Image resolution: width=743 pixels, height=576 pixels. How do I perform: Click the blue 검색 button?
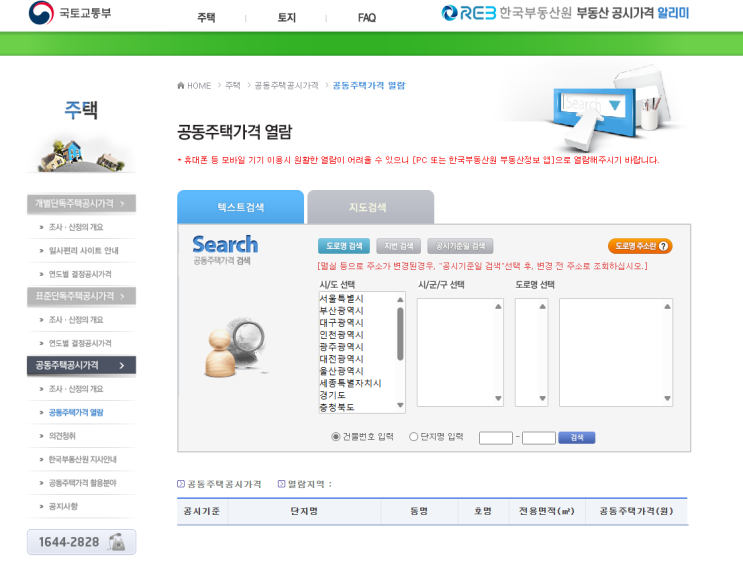(577, 438)
